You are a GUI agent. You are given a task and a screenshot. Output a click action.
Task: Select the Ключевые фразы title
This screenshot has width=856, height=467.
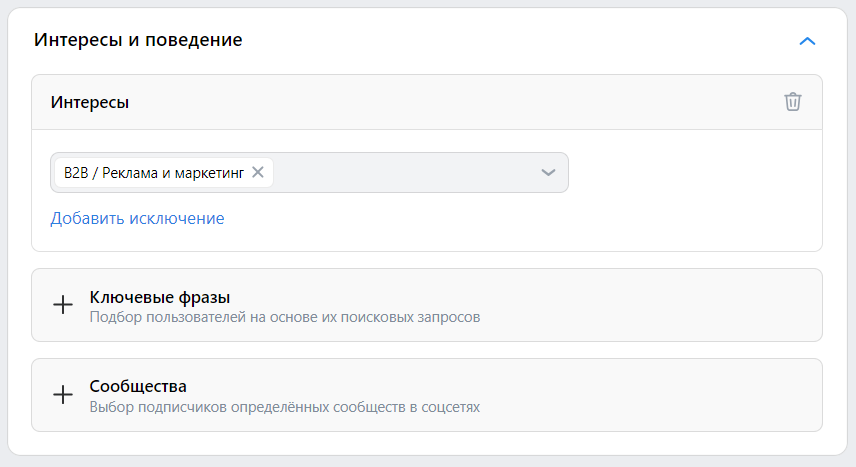click(x=159, y=297)
